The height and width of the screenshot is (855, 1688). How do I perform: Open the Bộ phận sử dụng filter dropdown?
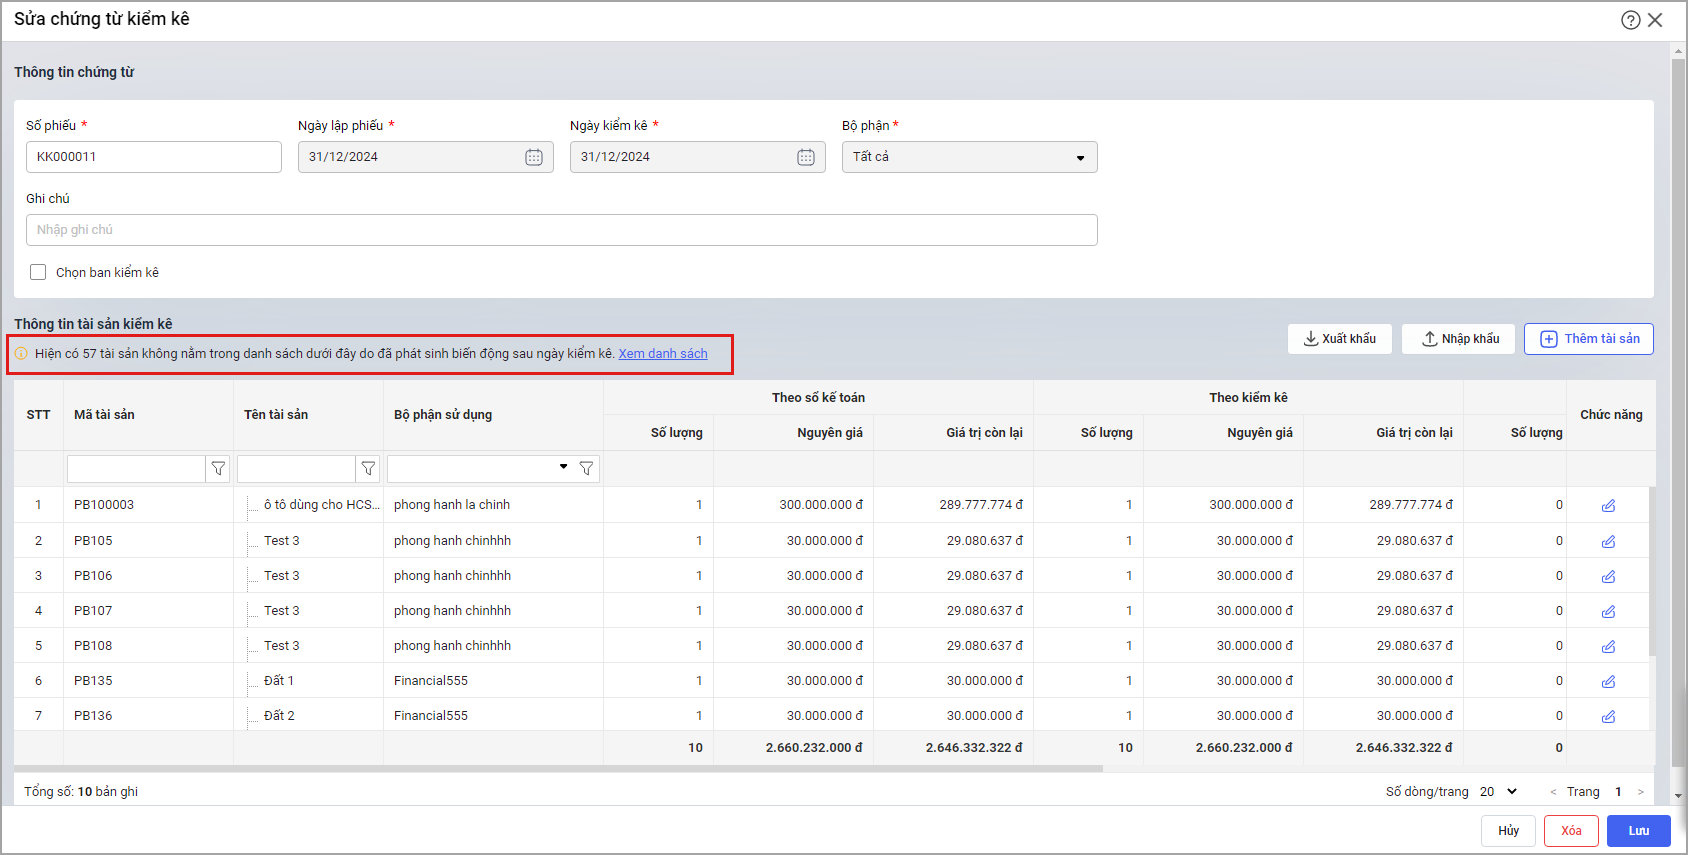563,467
